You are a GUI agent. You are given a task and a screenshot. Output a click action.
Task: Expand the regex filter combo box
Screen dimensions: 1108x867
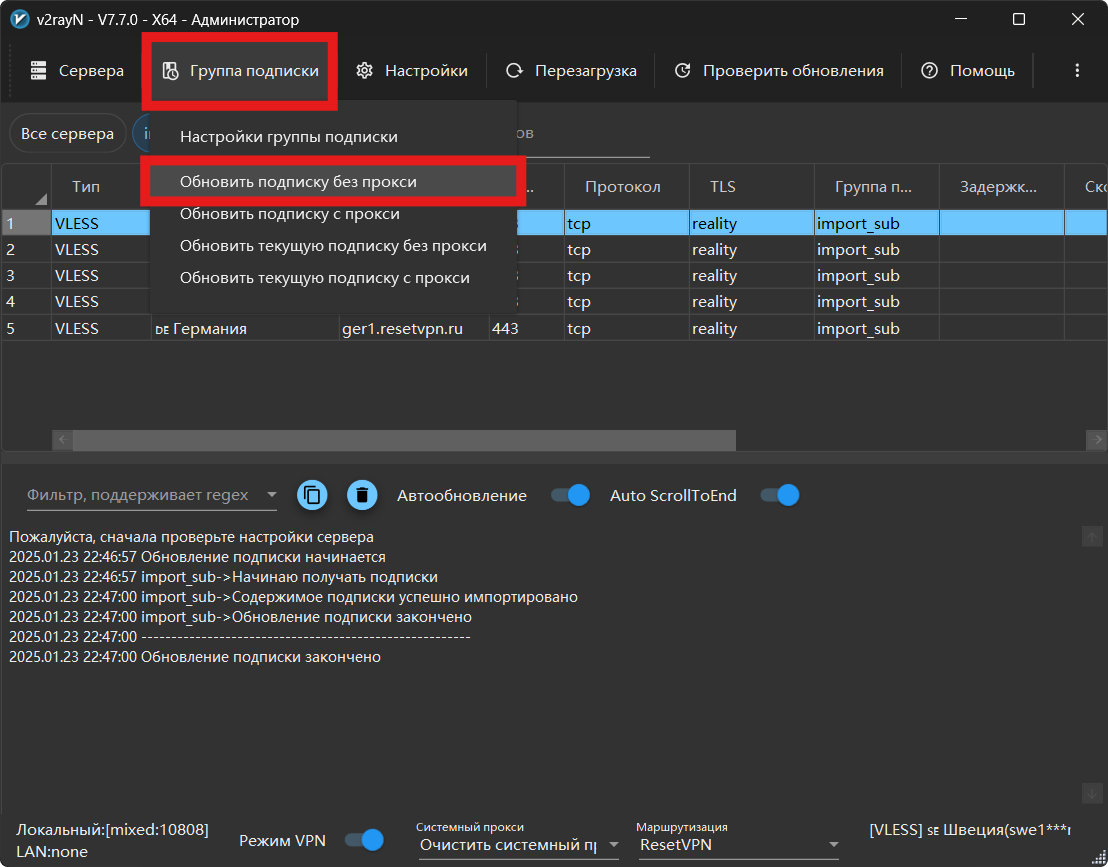(271, 495)
